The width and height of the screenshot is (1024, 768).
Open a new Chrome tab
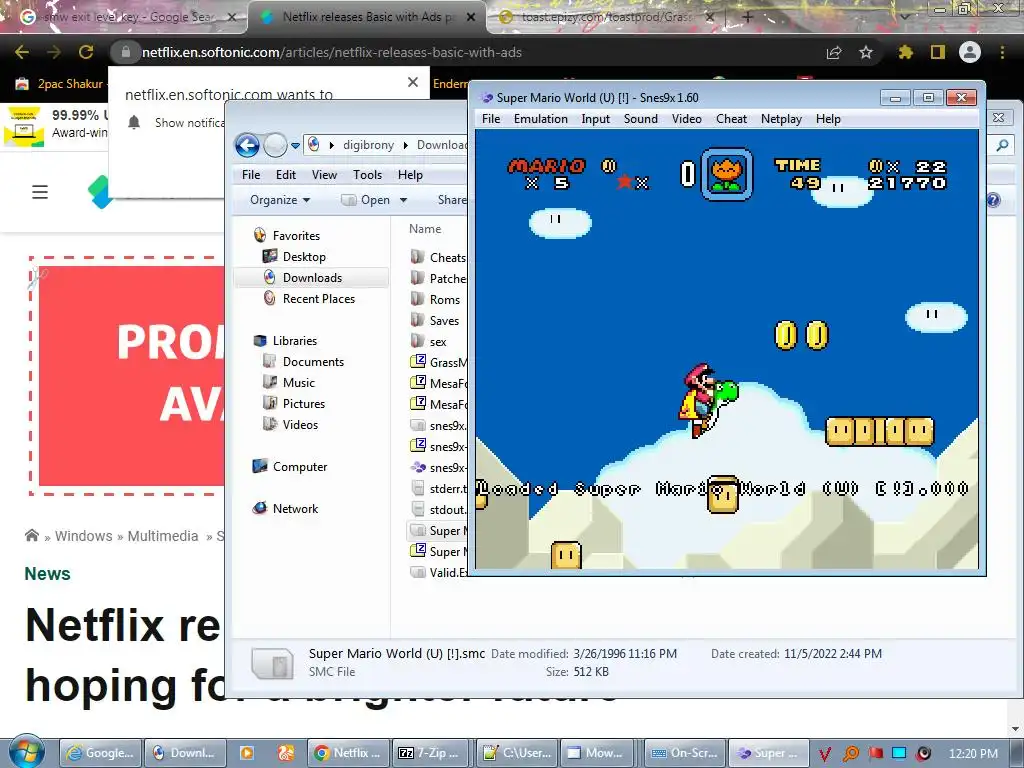(x=748, y=17)
